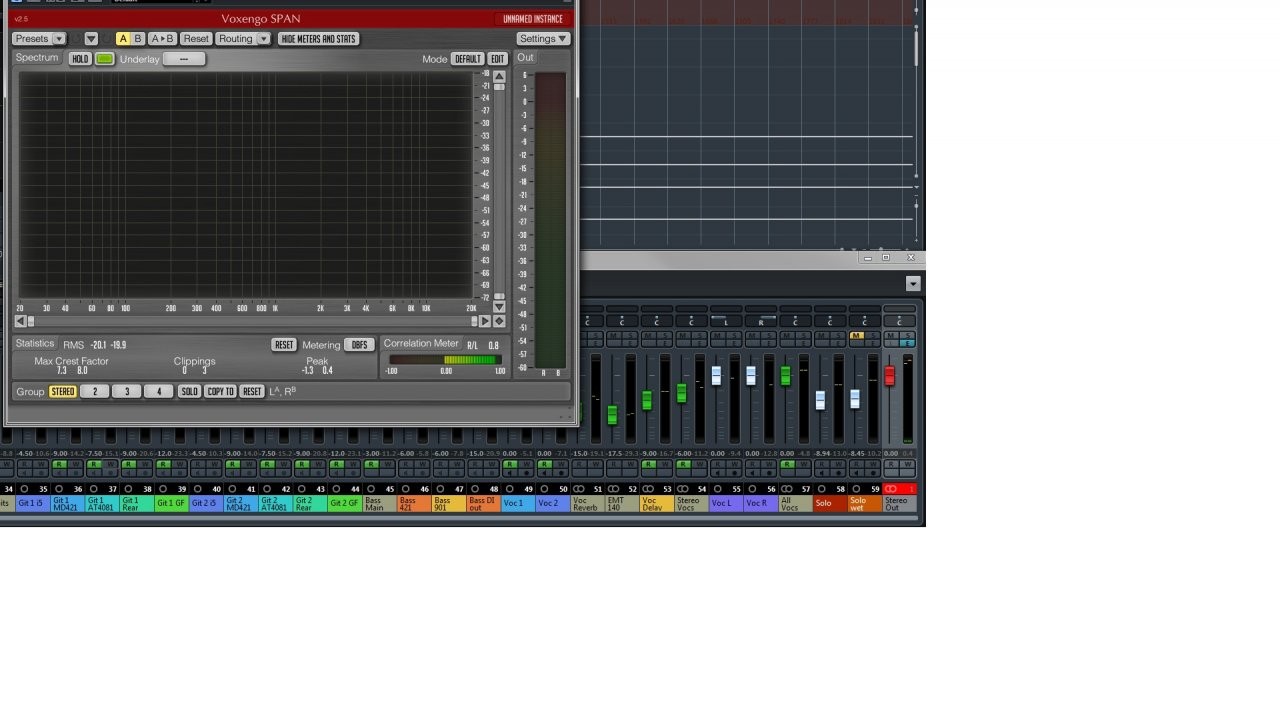Image resolution: width=1280 pixels, height=721 pixels.
Task: Select the Bass DI out channel label
Action: pyautogui.click(x=483, y=503)
